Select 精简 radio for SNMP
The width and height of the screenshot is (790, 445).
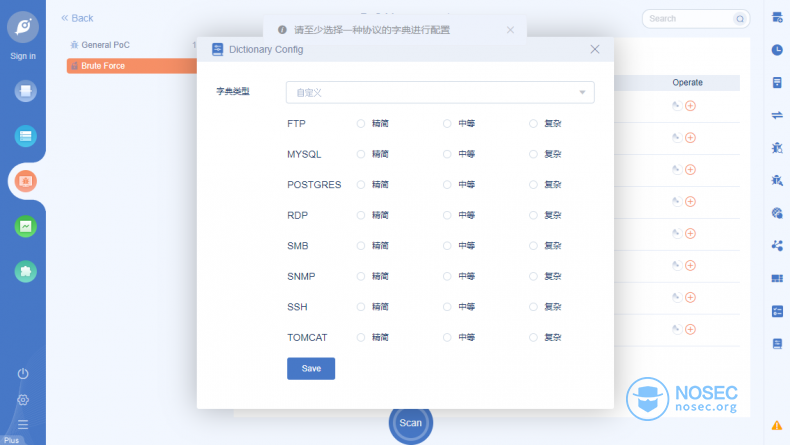click(361, 276)
